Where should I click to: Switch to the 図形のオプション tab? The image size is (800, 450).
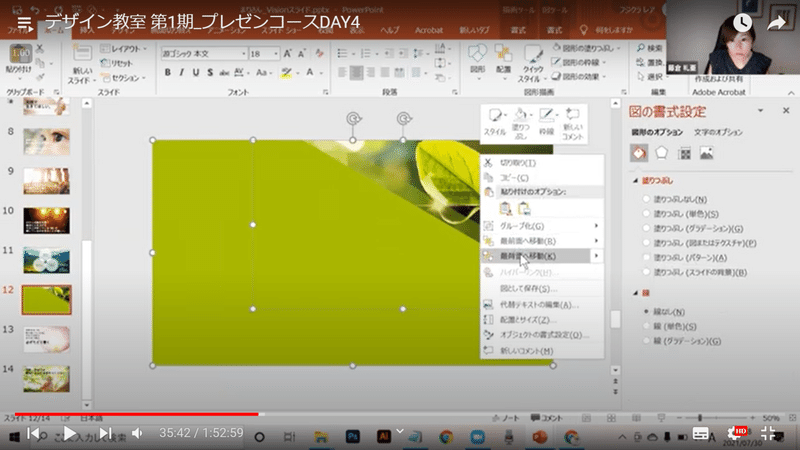pos(657,133)
